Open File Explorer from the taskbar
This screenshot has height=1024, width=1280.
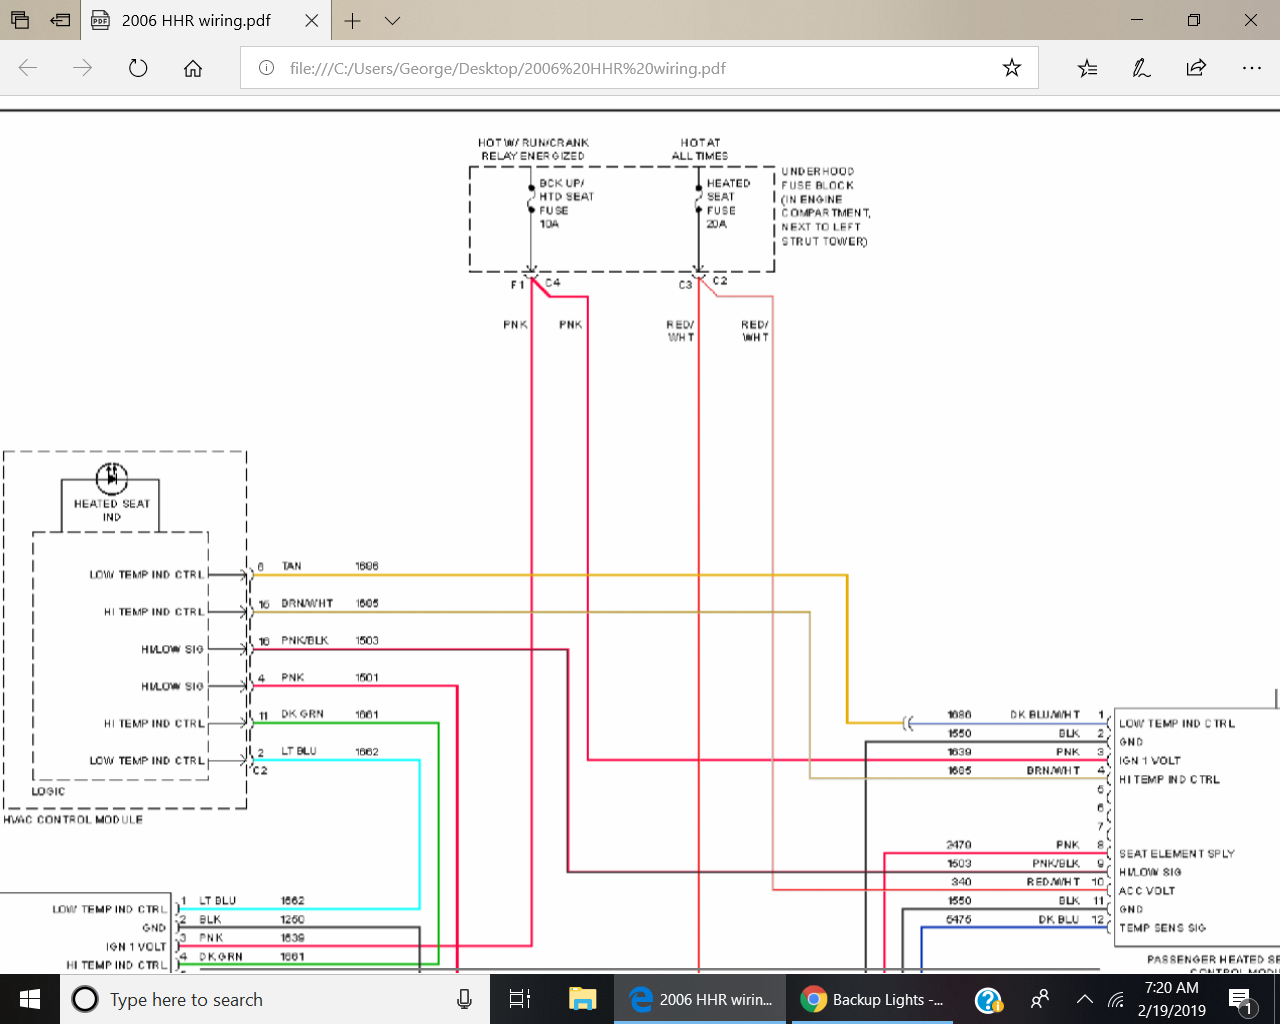point(582,999)
